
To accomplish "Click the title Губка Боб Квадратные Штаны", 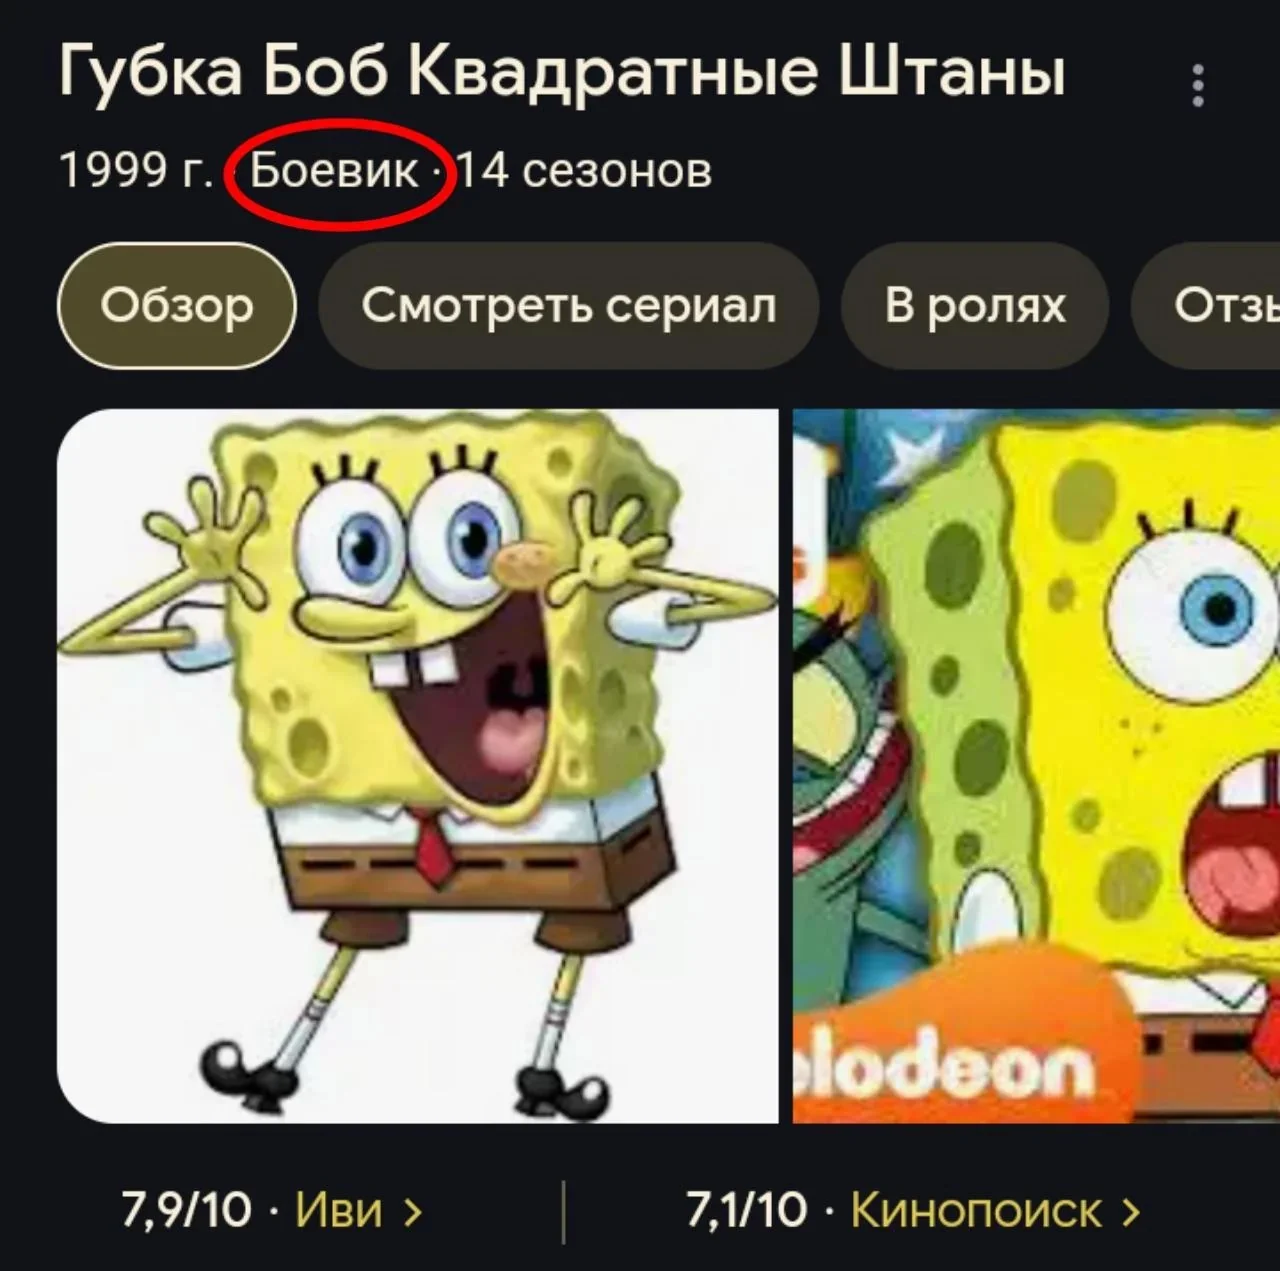I will [562, 72].
